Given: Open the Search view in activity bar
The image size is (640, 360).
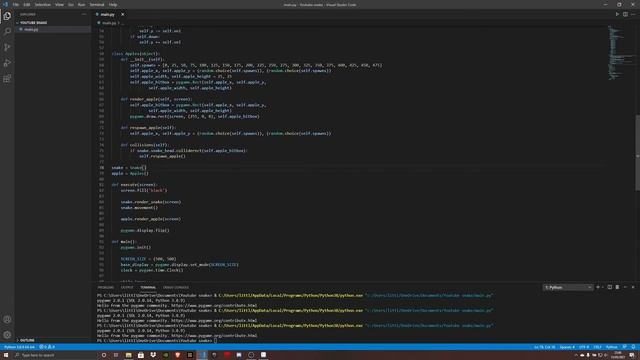Looking at the screenshot, I should click(x=7, y=31).
